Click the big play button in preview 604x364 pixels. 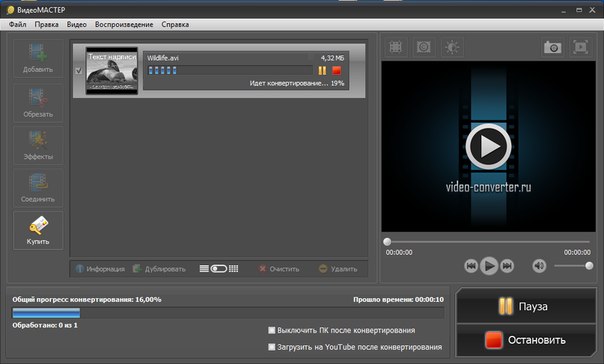tap(488, 146)
